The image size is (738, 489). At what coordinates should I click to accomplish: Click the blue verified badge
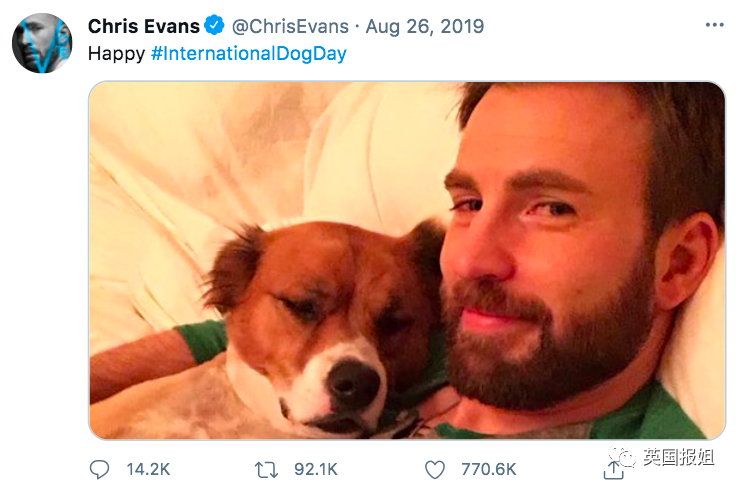click(x=215, y=25)
